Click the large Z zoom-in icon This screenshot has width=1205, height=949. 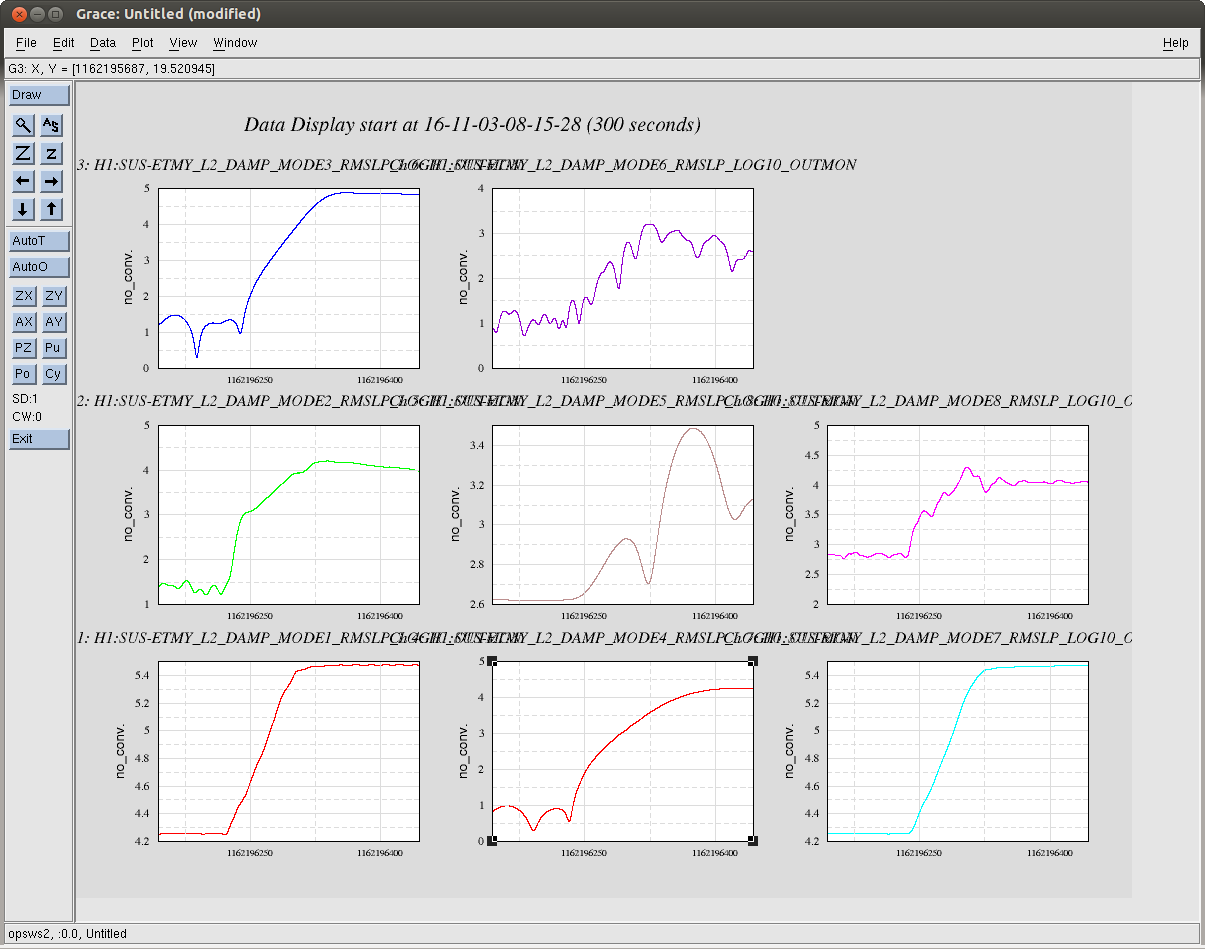[x=23, y=153]
